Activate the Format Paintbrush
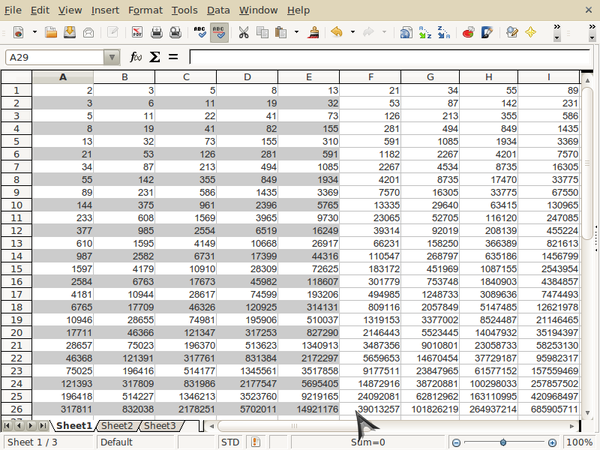Viewport: 600px width, 450px height. (x=313, y=33)
